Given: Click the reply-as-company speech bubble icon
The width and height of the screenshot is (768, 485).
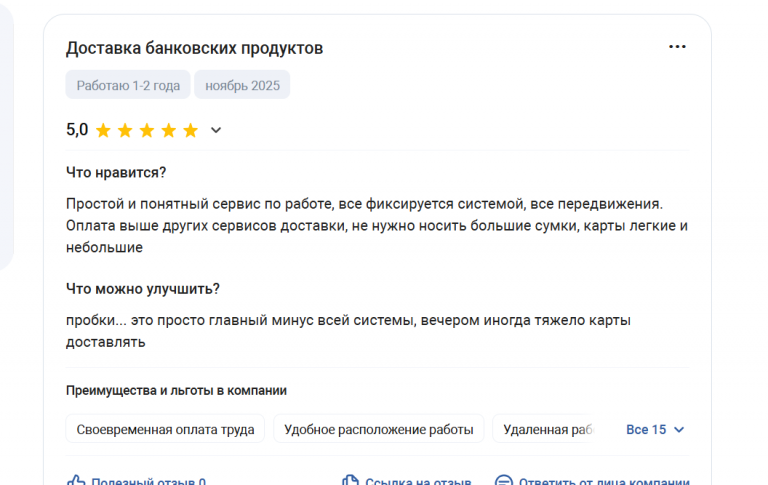Looking at the screenshot, I should 503,481.
